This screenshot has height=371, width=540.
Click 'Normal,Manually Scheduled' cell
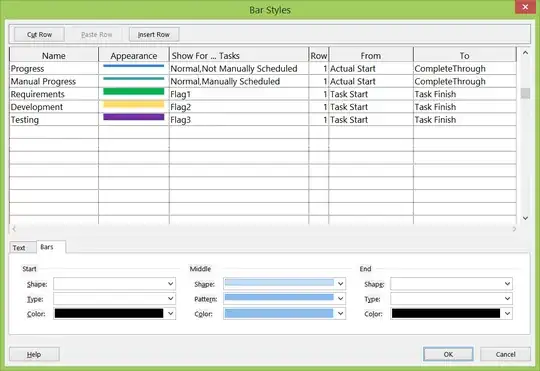coord(239,81)
